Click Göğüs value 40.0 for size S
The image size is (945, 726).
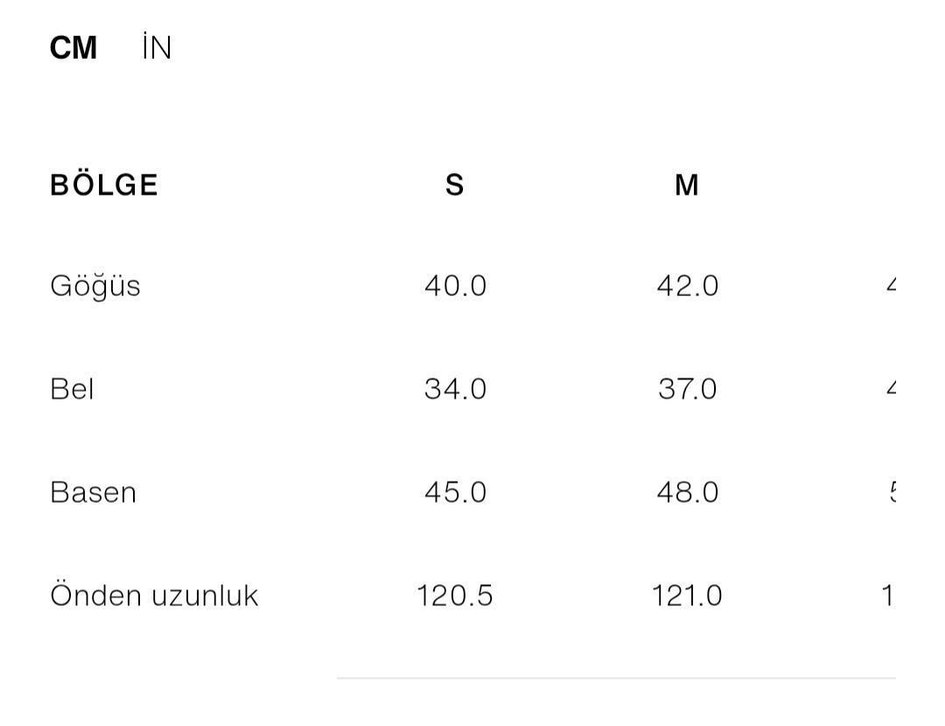455,286
